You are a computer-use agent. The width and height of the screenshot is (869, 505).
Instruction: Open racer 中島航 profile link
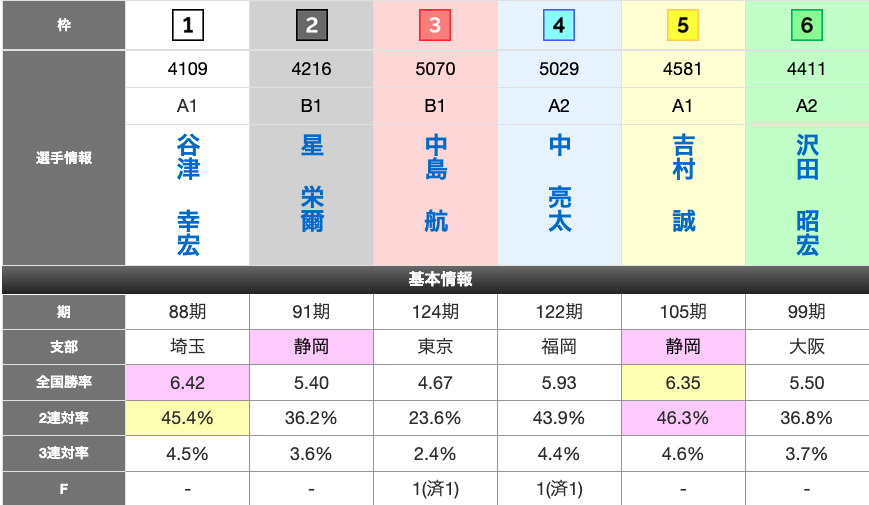[x=435, y=183]
